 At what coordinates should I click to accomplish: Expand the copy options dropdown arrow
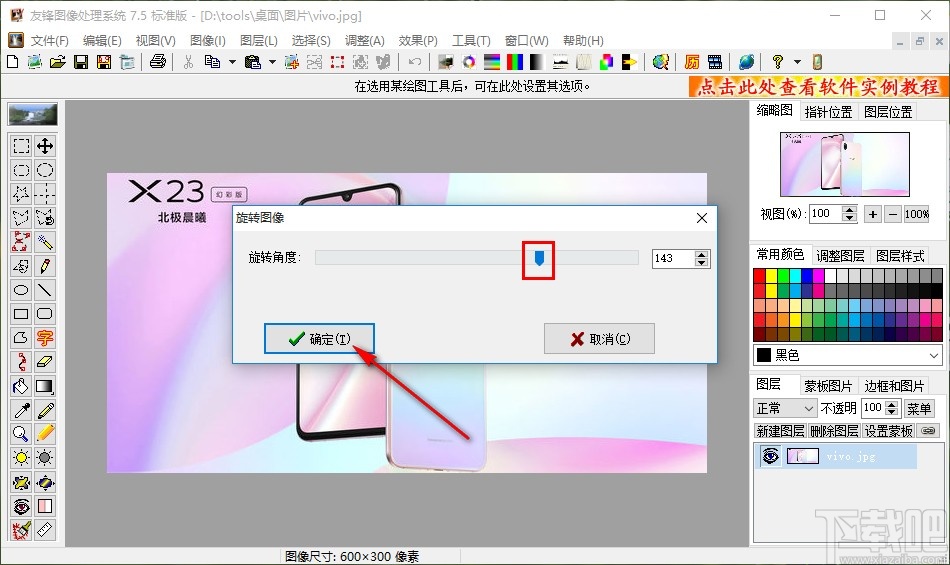[x=232, y=62]
